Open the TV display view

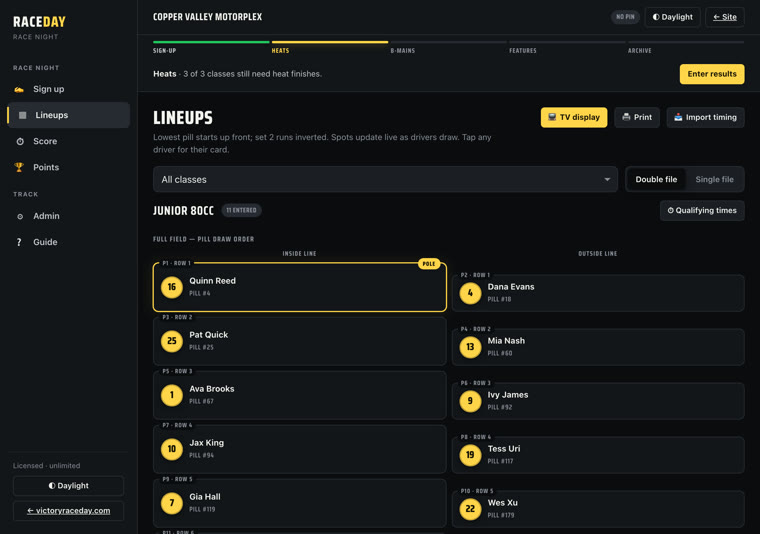coord(574,117)
